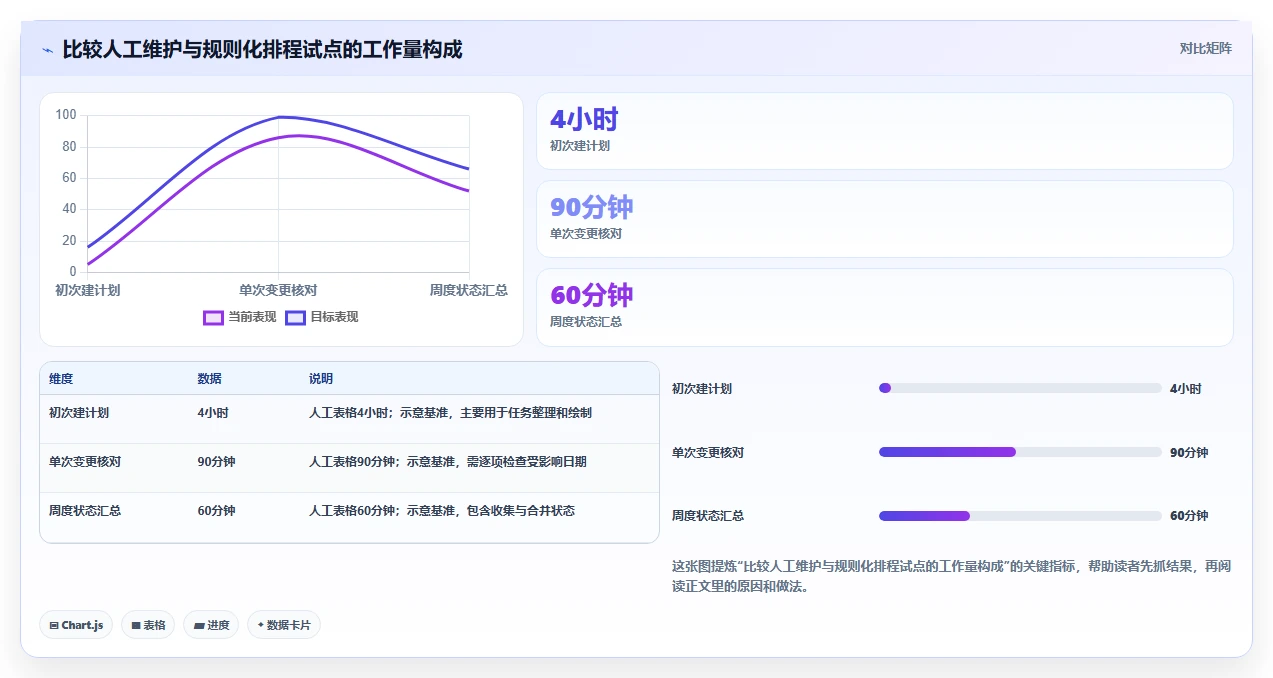Click the 进度 tag chip
Viewport: 1273px width, 678px height.
(x=211, y=625)
